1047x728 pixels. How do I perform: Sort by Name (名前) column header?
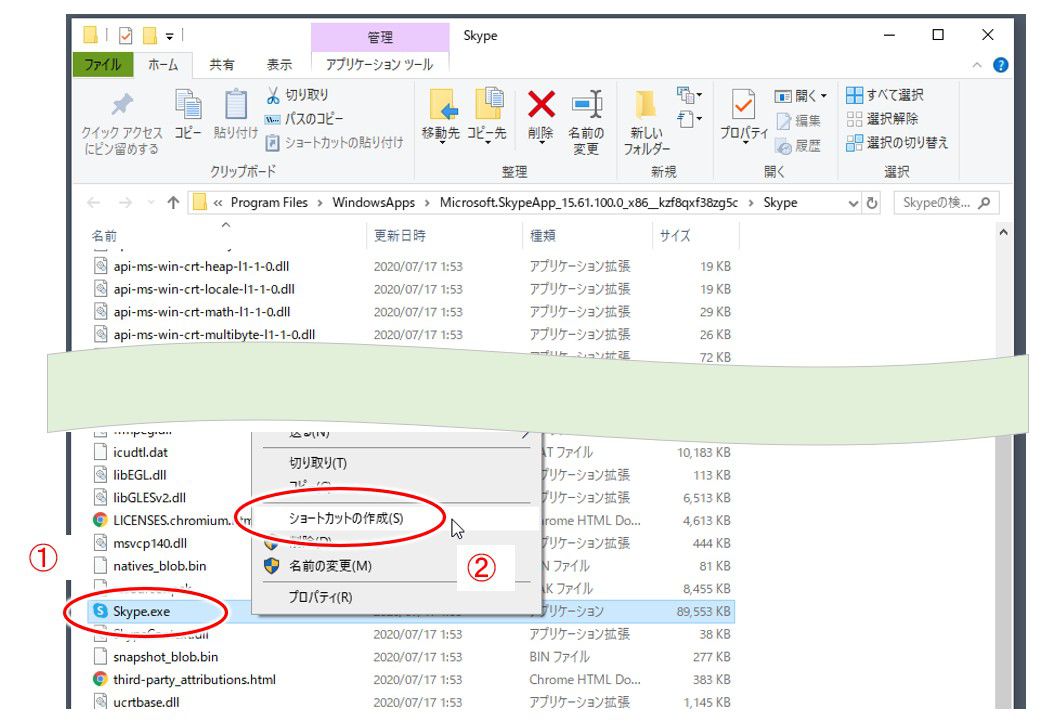click(x=104, y=236)
